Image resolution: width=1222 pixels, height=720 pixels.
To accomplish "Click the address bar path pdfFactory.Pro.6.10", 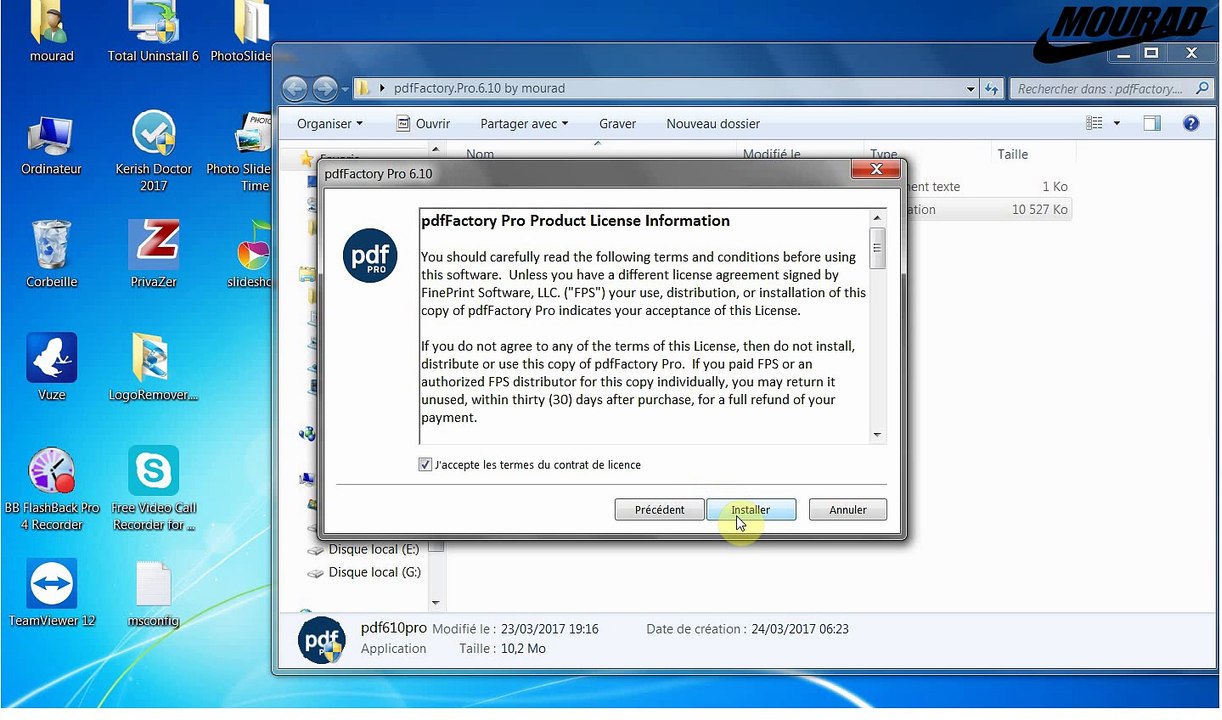I will coord(479,88).
